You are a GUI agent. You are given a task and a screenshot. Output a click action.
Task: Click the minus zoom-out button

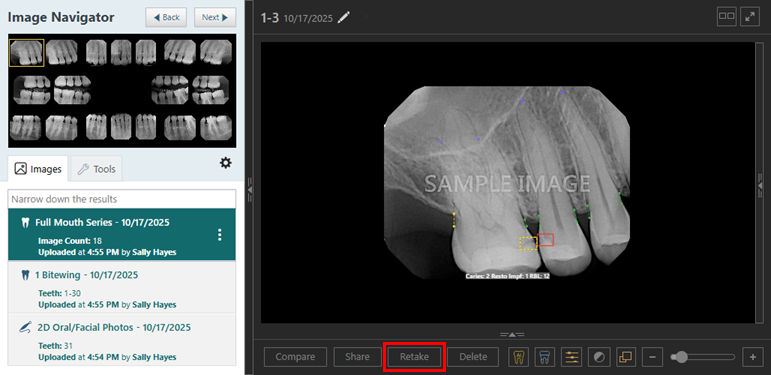coord(652,357)
